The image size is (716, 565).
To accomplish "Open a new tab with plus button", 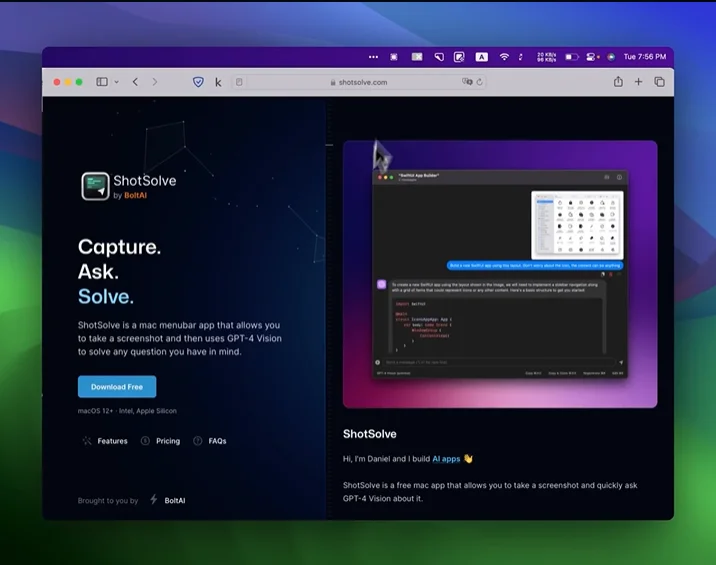I will click(639, 82).
